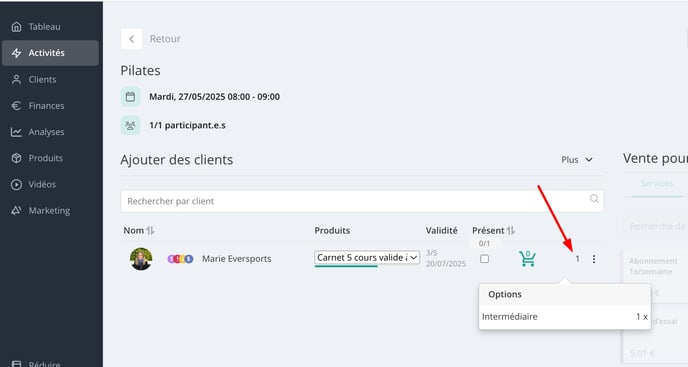The image size is (688, 367).
Task: Open Analyses chart icon
Action: 16,132
